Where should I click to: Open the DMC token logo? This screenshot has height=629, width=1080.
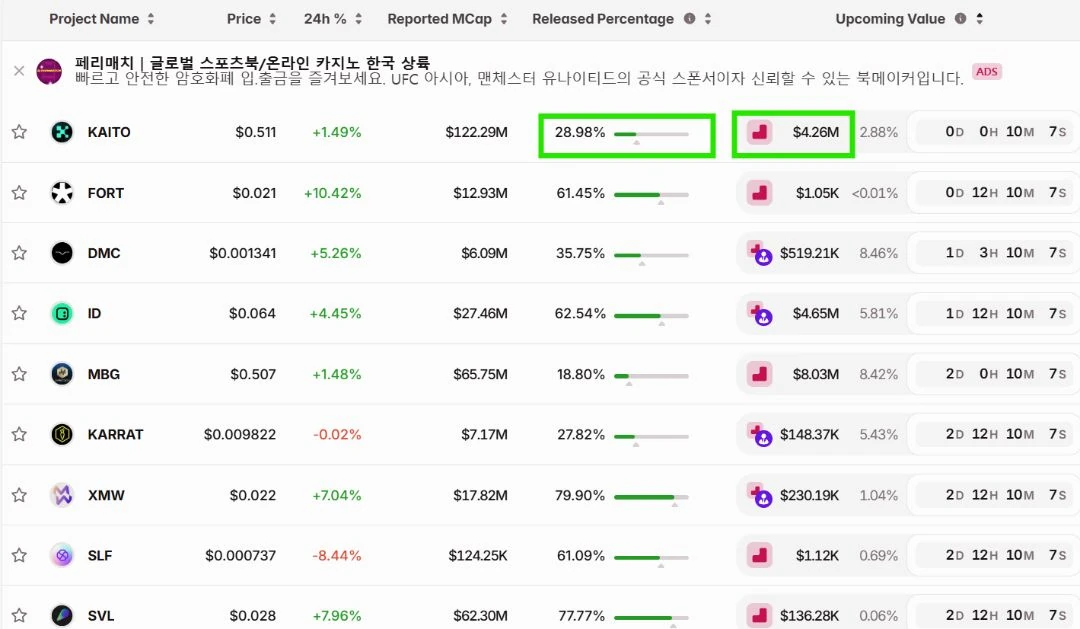[x=62, y=253]
